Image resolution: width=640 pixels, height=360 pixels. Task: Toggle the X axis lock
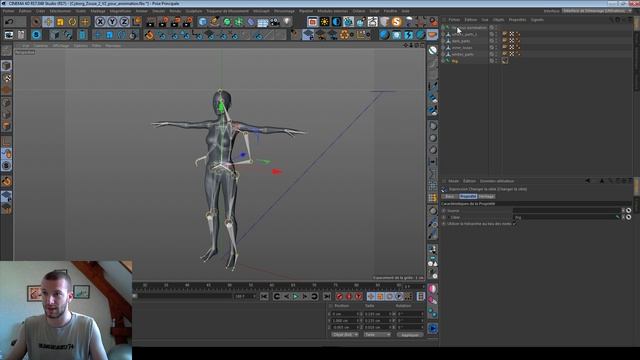coord(100,22)
